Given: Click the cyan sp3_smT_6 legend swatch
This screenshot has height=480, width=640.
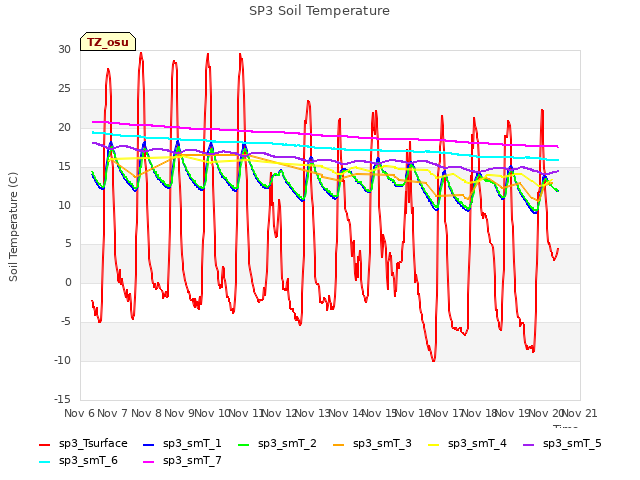Looking at the screenshot, I should tap(44, 462).
